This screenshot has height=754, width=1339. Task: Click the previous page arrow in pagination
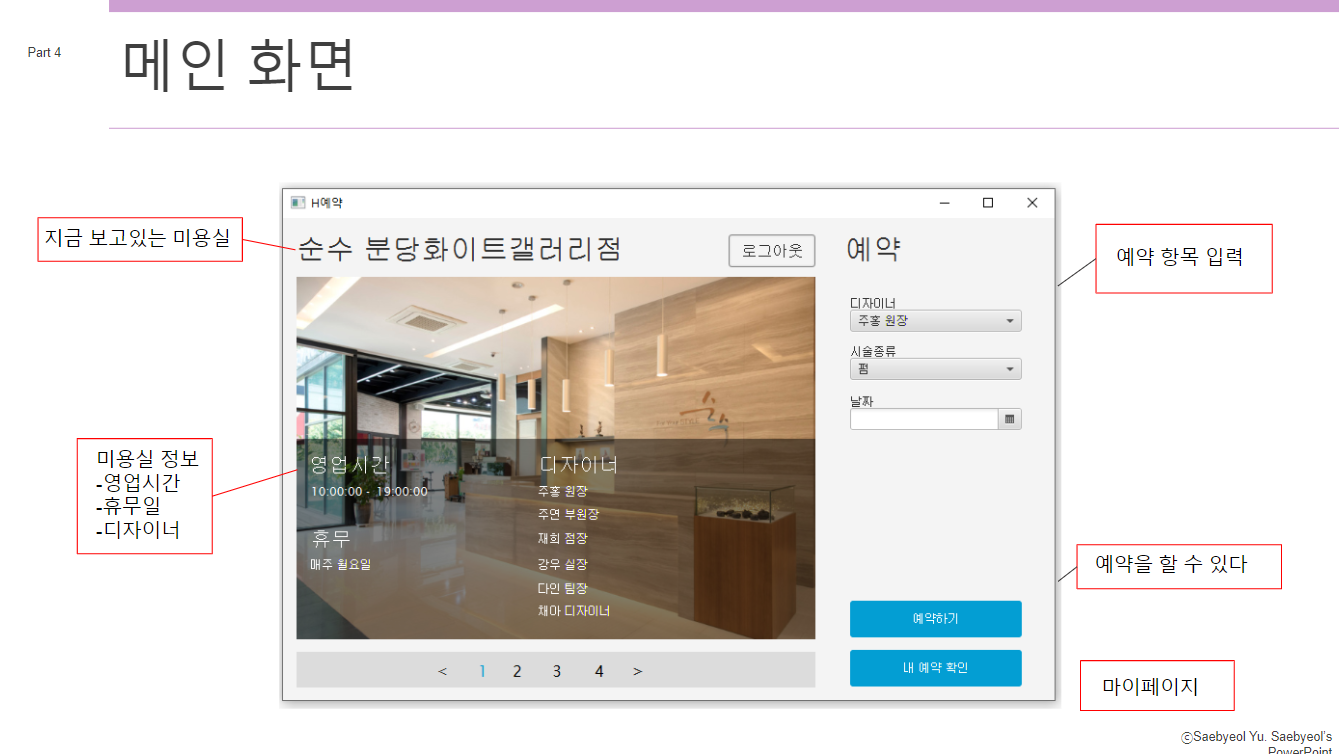coord(442,671)
